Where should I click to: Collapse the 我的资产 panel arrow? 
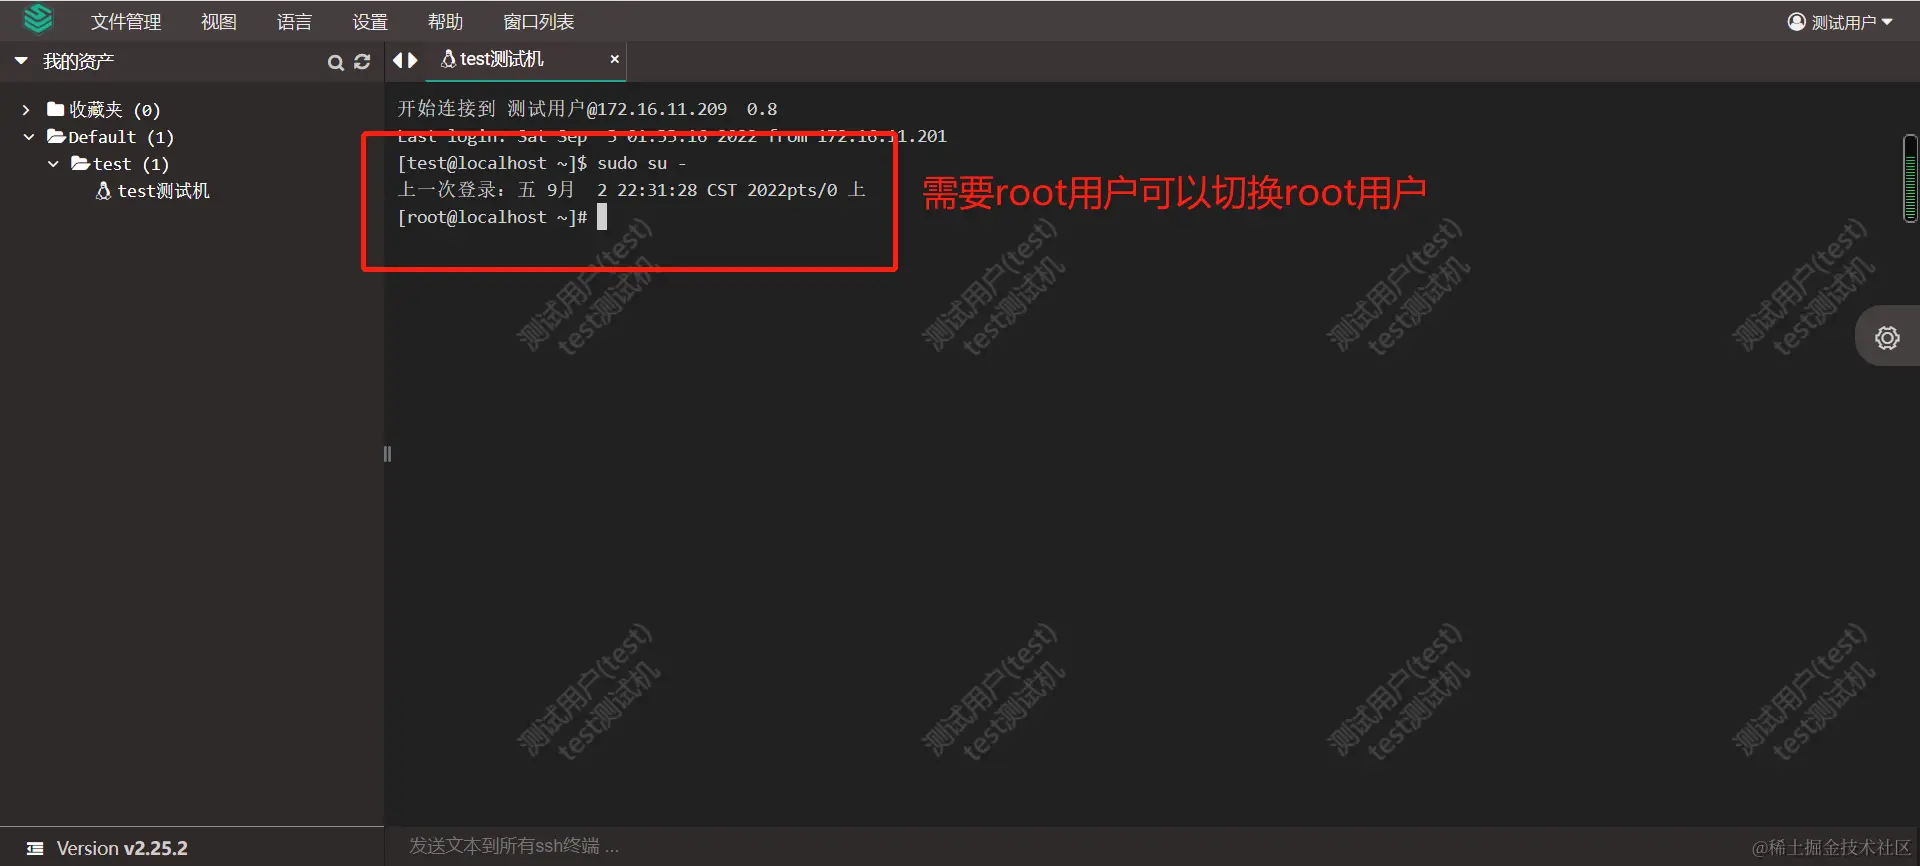click(x=21, y=61)
